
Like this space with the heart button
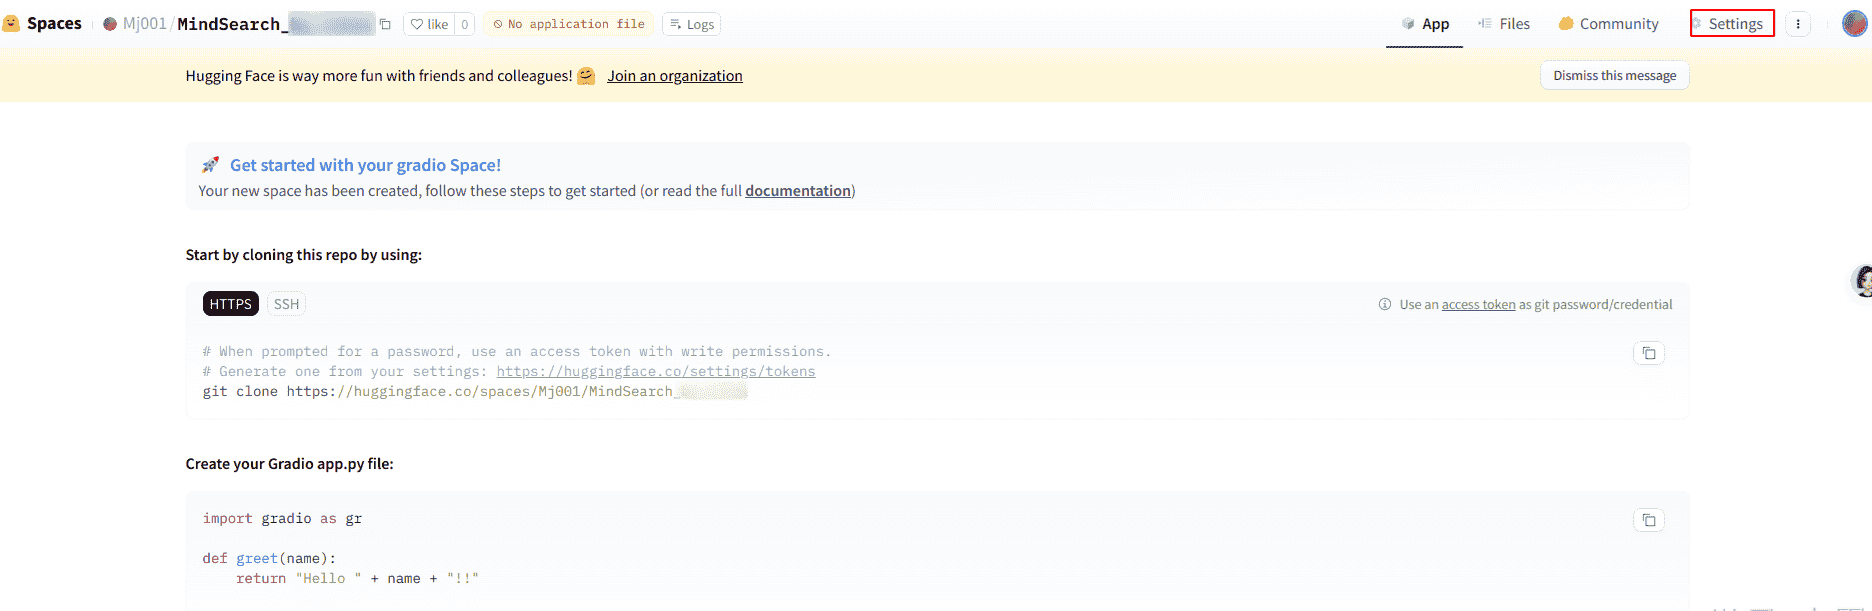[x=429, y=24]
